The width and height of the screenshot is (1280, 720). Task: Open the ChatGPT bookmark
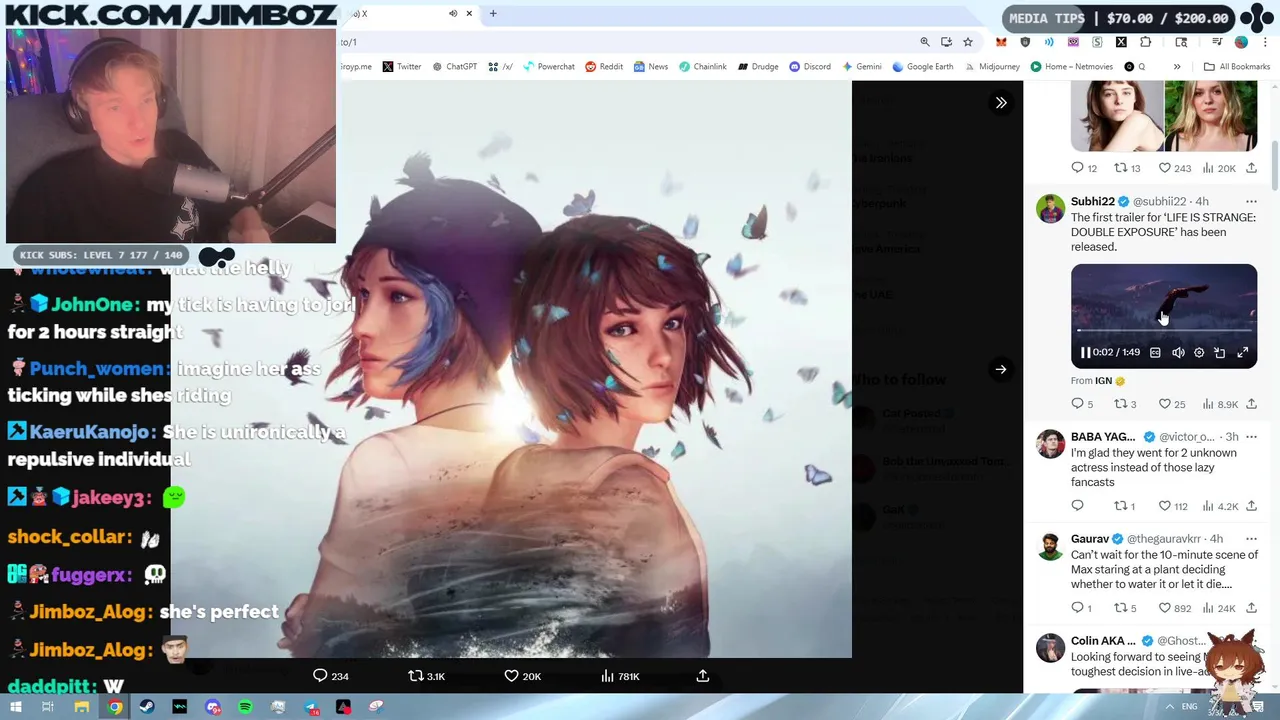point(455,67)
